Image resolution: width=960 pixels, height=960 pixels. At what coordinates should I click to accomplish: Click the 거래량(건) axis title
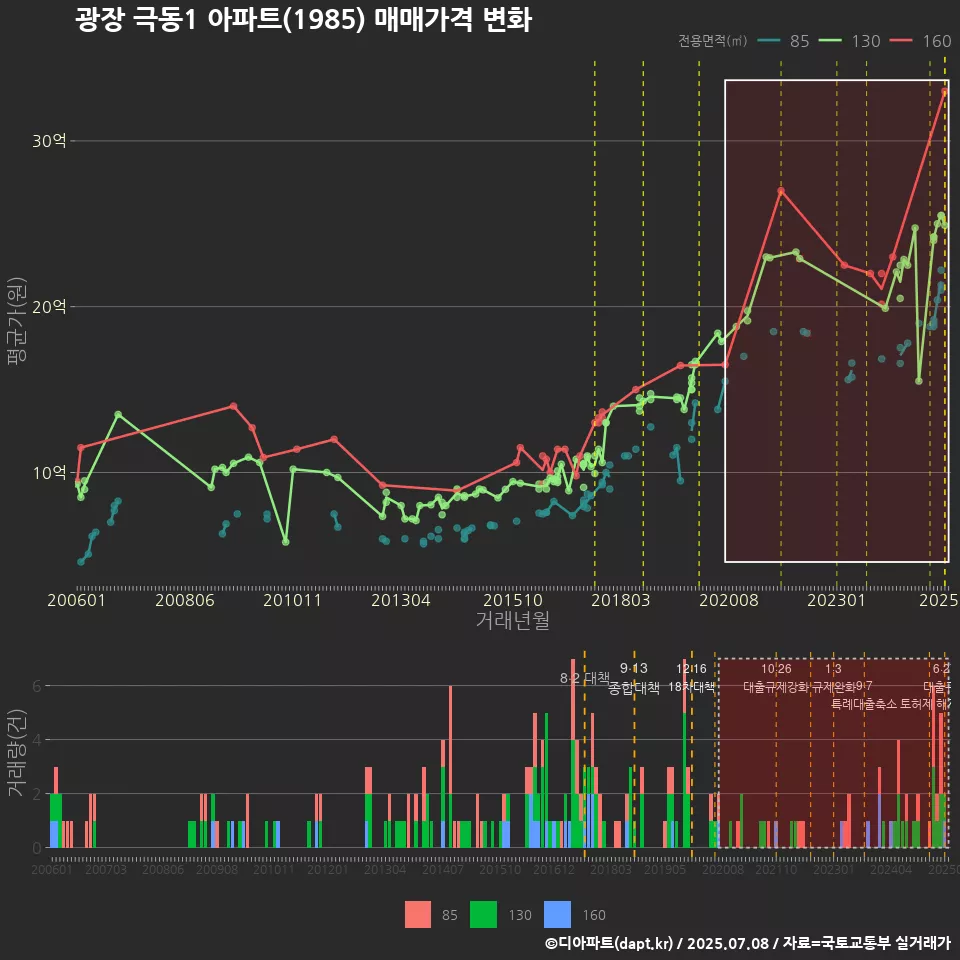pos(17,753)
